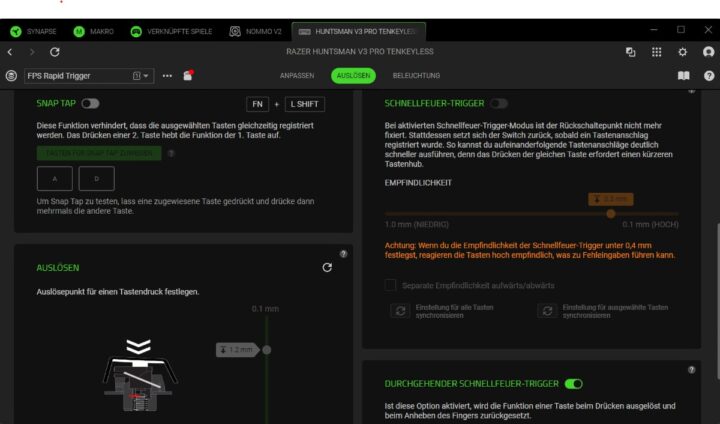Open the Beleuchtung tab
Image resolution: width=720 pixels, height=424 pixels.
(416, 75)
